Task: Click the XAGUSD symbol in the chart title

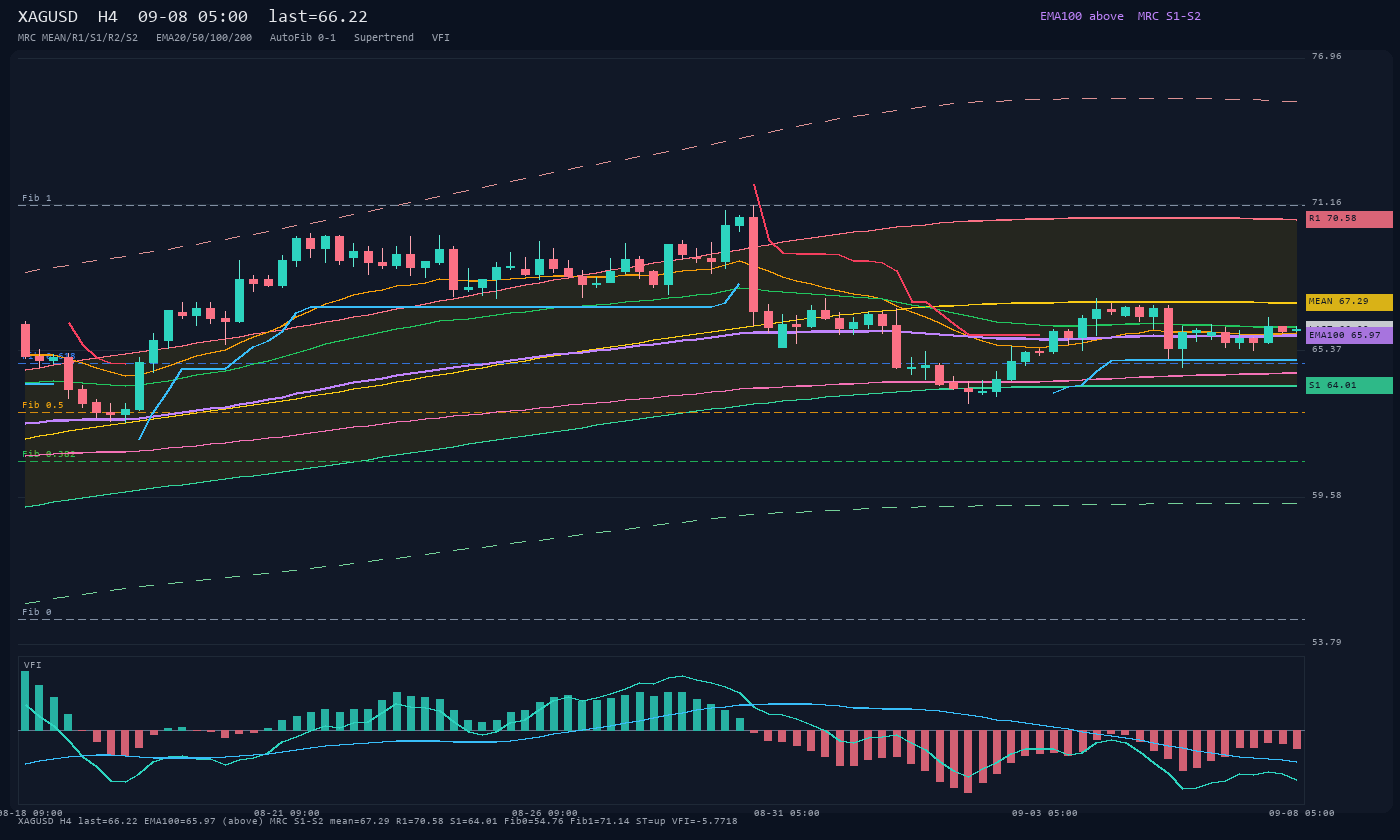Action: tap(48, 17)
